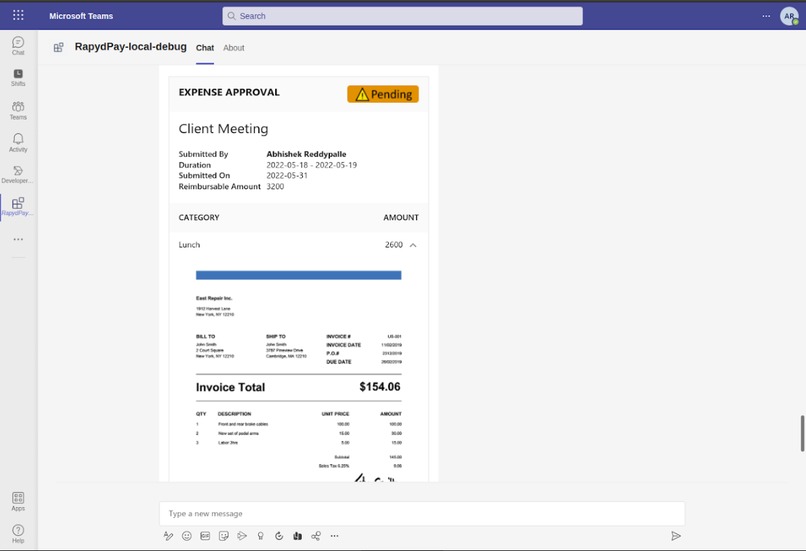Click the reimbursable amount 3200
This screenshot has width=806, height=551.
[x=275, y=186]
